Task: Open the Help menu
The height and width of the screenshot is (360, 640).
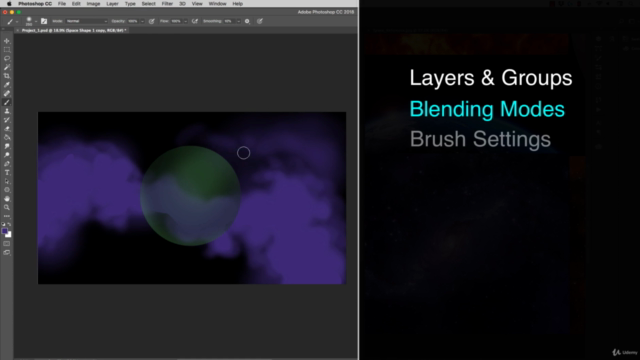Action: tap(238, 4)
